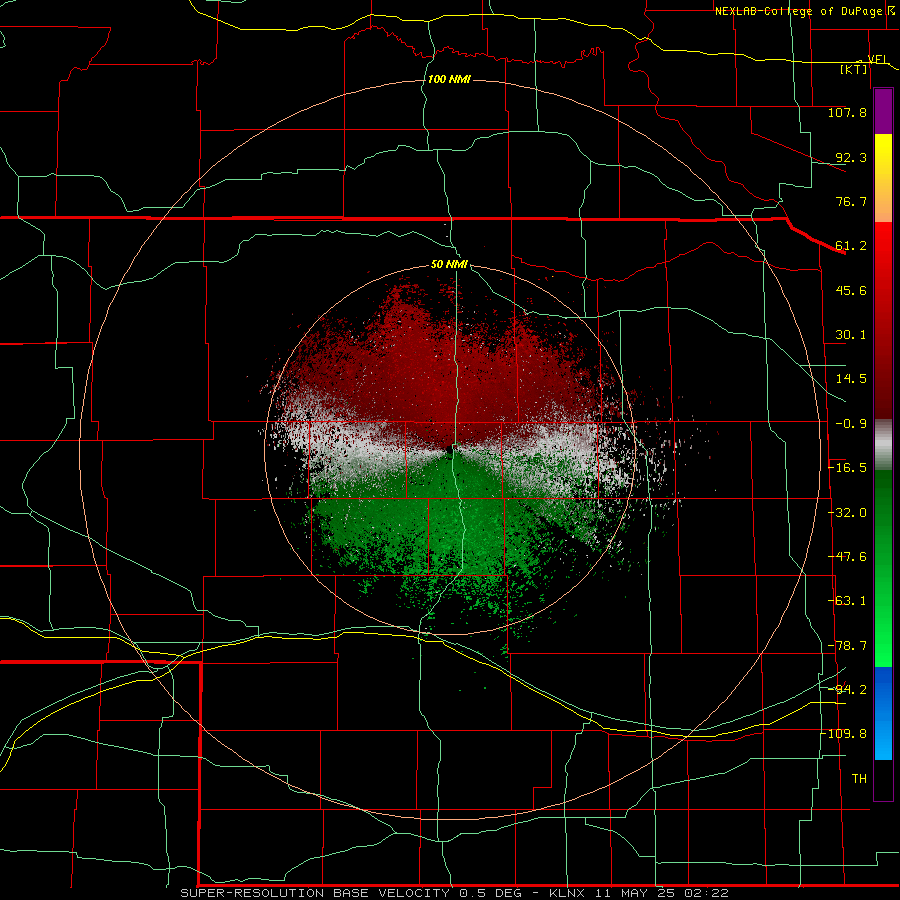Click the 76.7 velocity scale label

(851, 201)
